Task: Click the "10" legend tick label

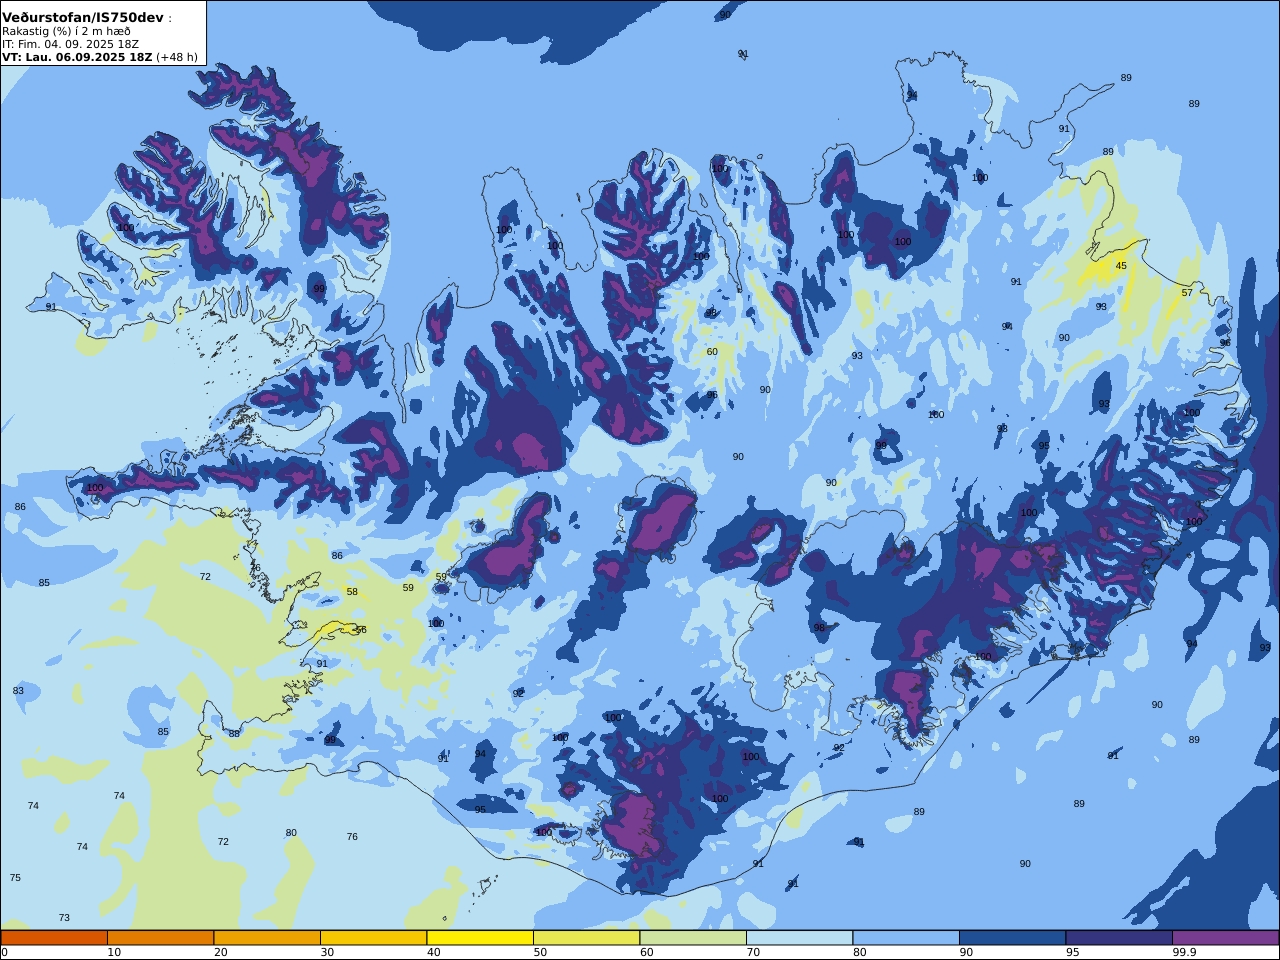Action: 114,952
